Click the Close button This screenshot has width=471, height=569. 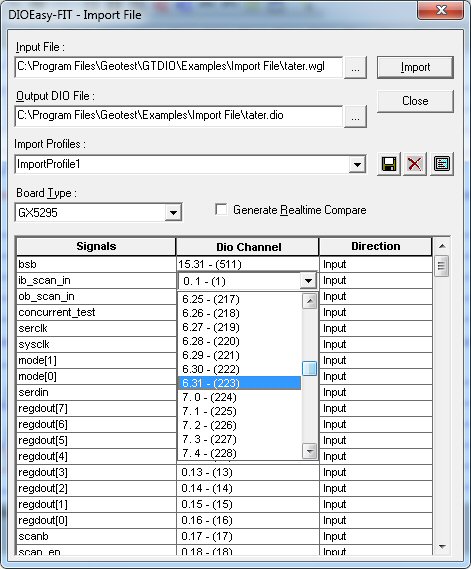[415, 101]
